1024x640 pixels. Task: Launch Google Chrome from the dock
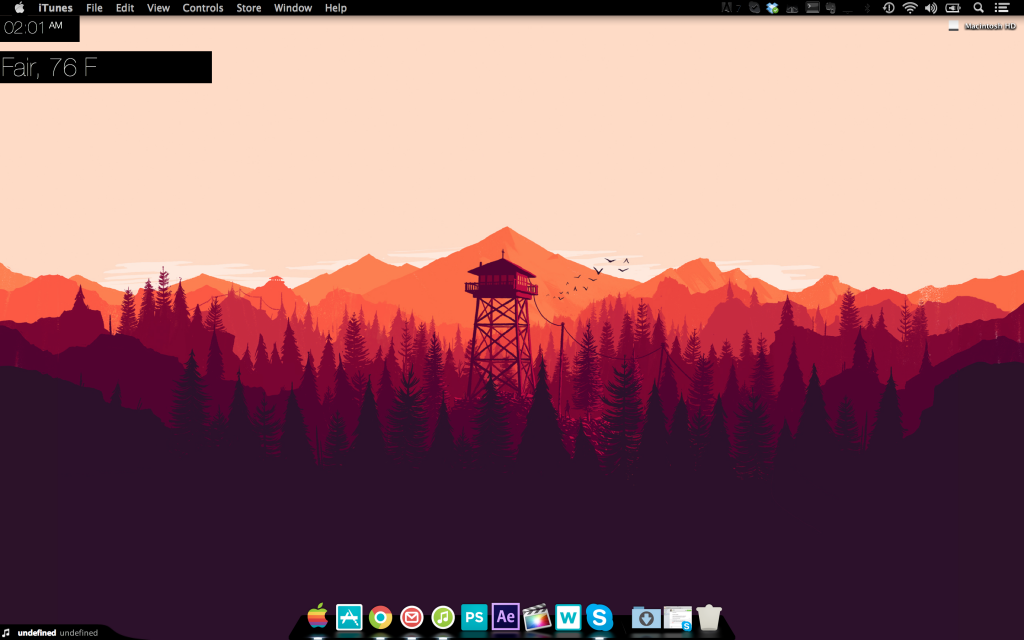click(380, 617)
